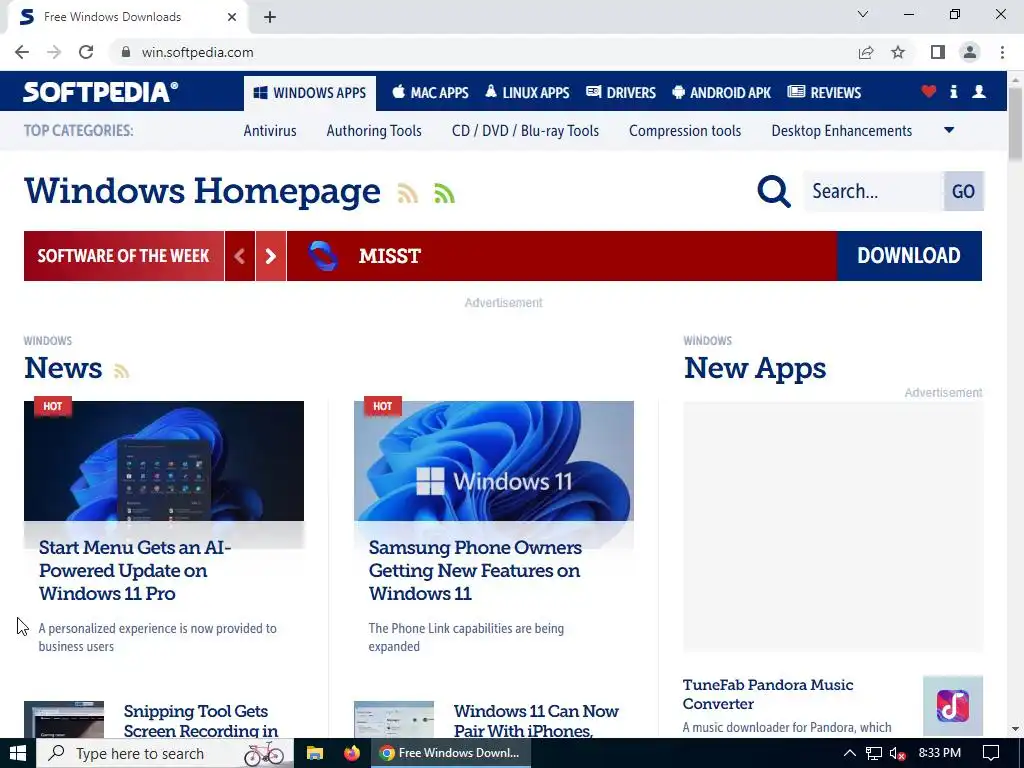Click the page vertical scrollbar thumb
The height and width of the screenshot is (768, 1024).
[1015, 123]
